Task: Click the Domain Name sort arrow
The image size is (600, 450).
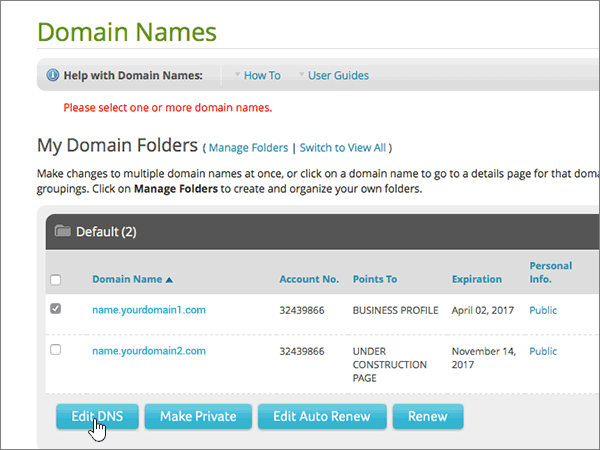Action: 169,280
